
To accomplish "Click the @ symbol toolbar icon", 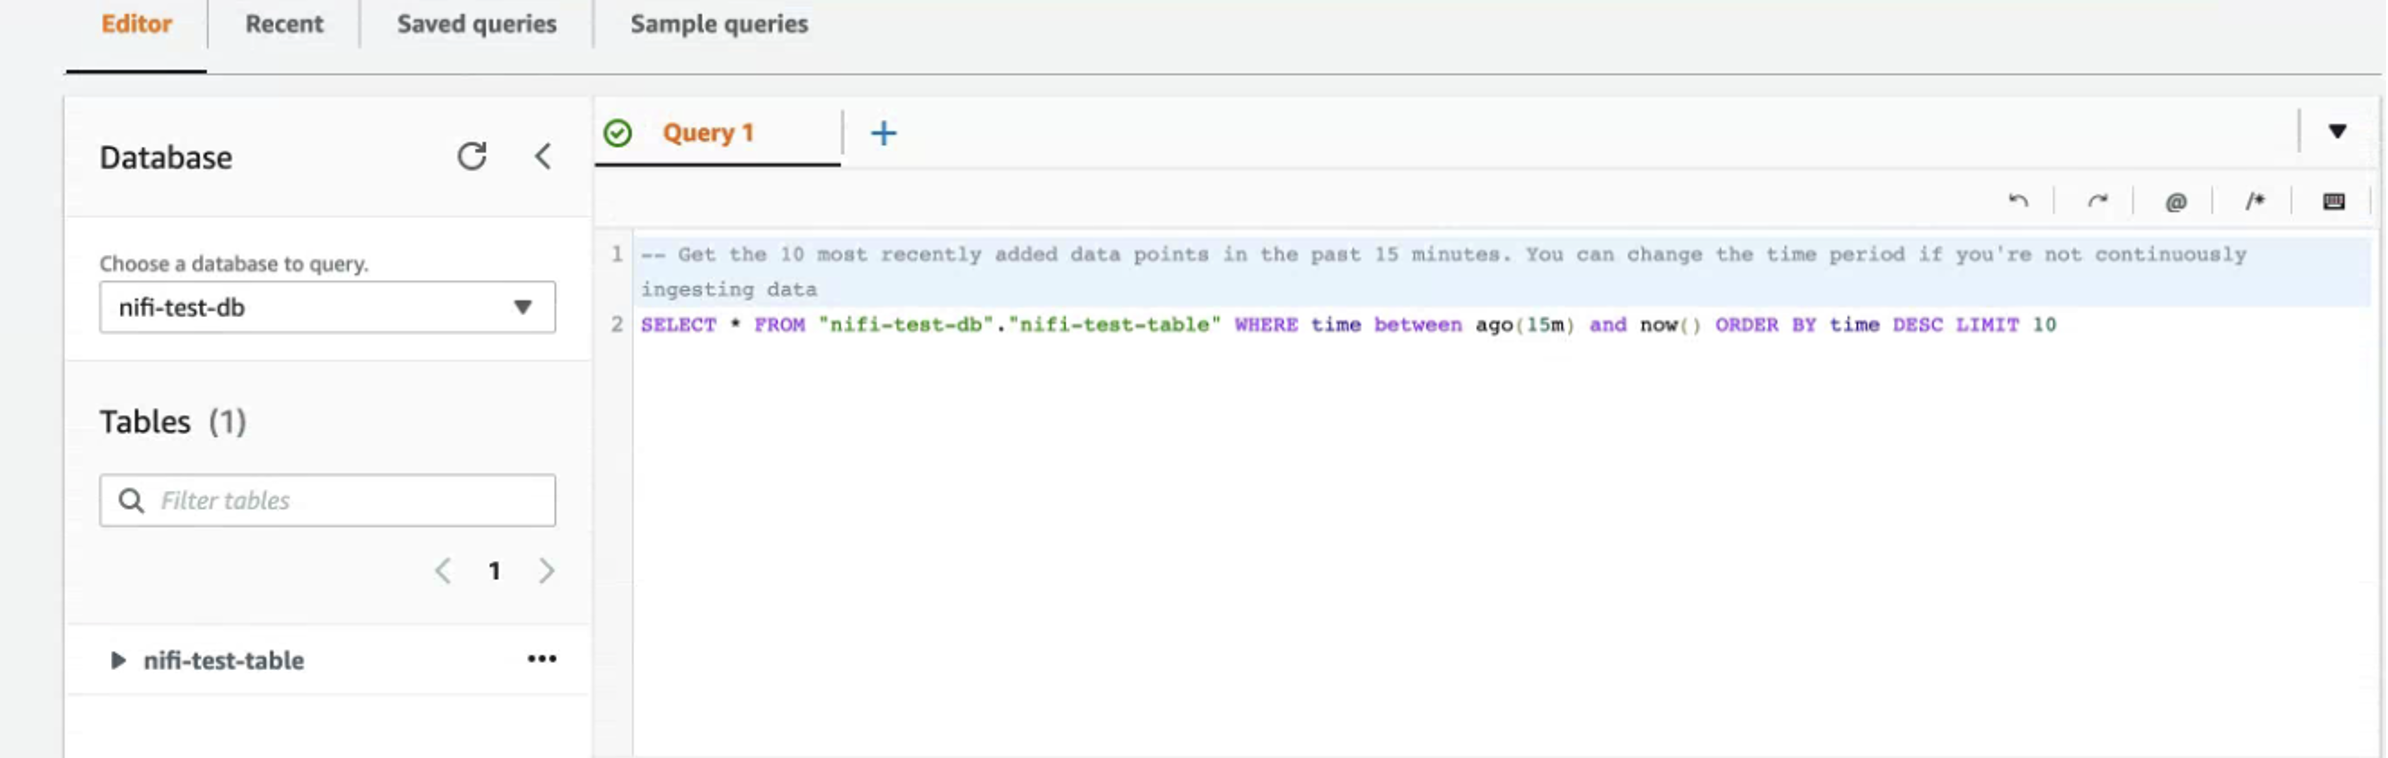I will tap(2175, 202).
